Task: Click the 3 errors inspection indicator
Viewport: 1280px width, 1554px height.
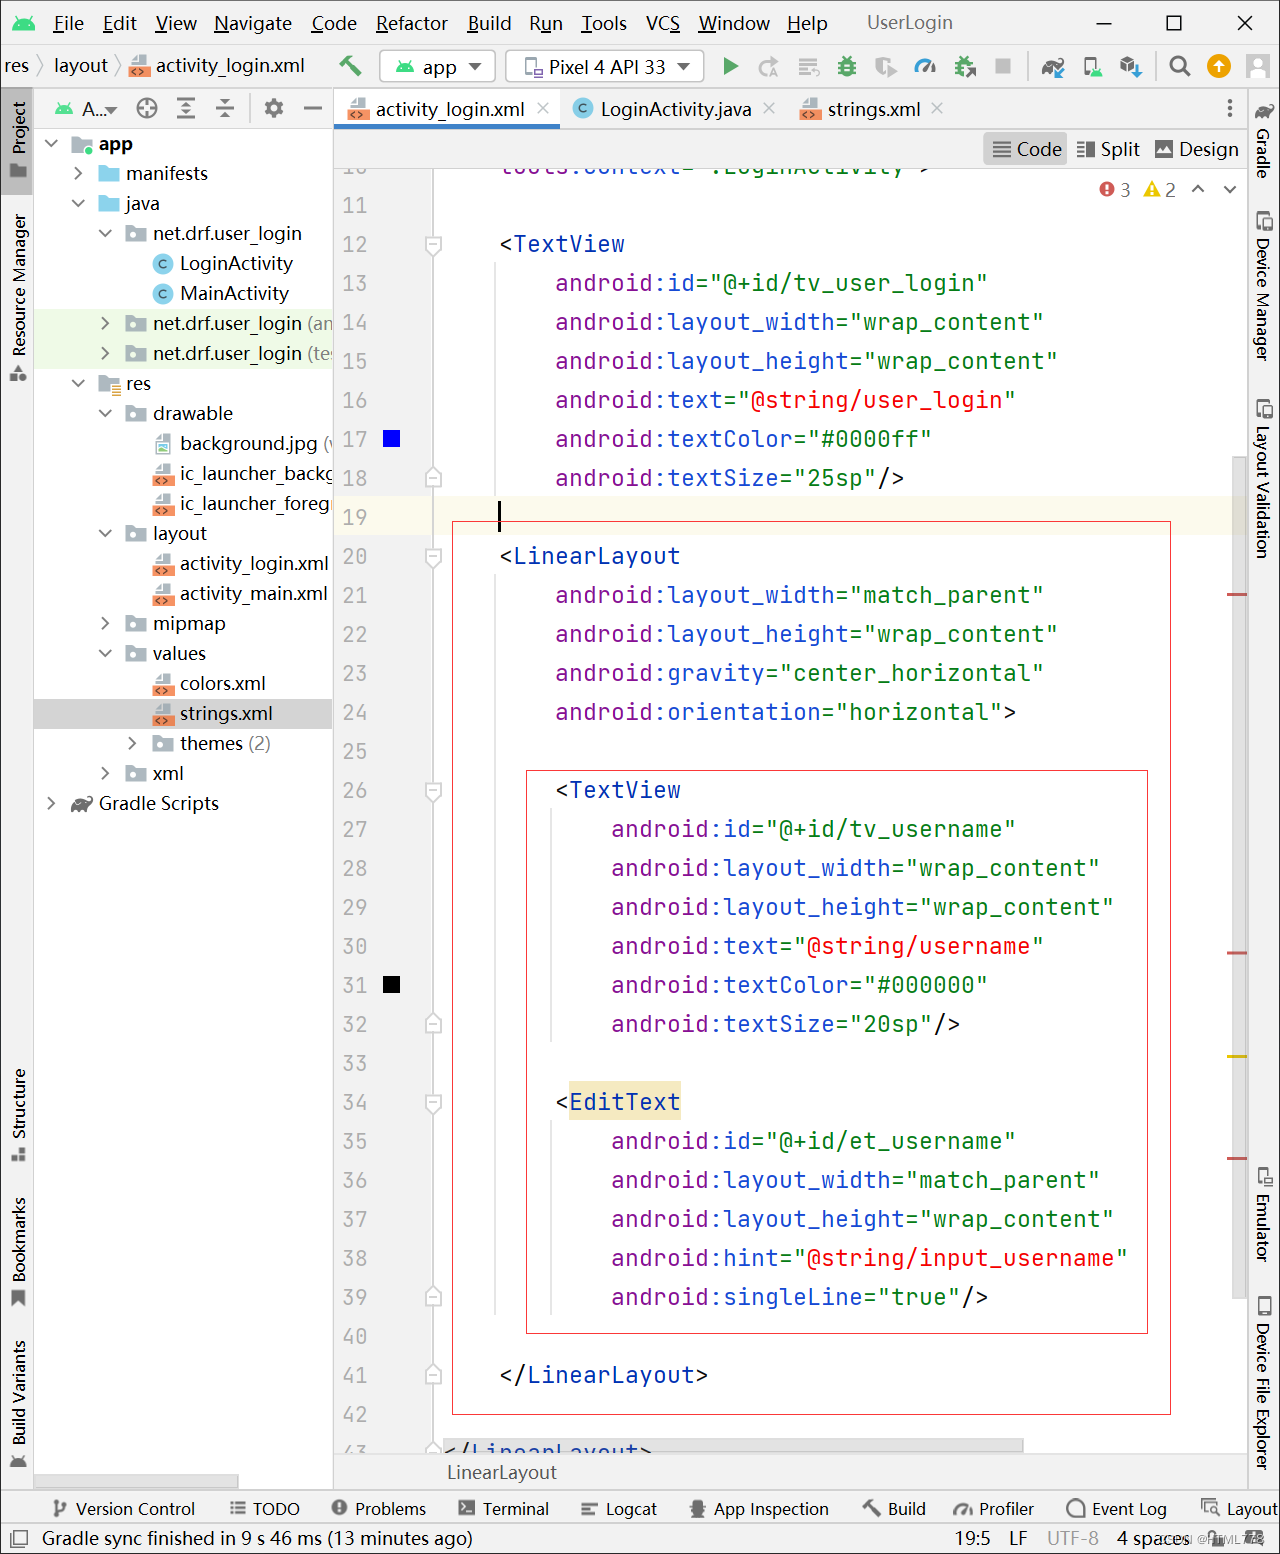Action: tap(1115, 189)
